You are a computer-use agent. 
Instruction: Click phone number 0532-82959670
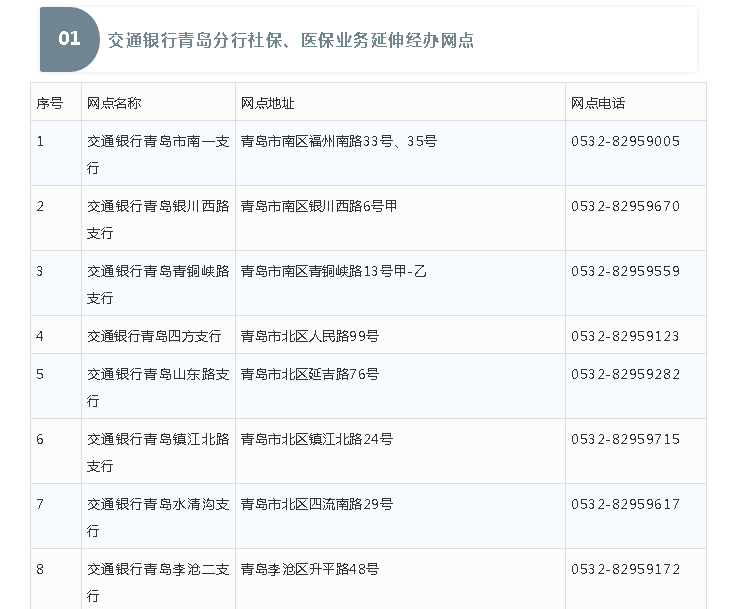(x=625, y=207)
